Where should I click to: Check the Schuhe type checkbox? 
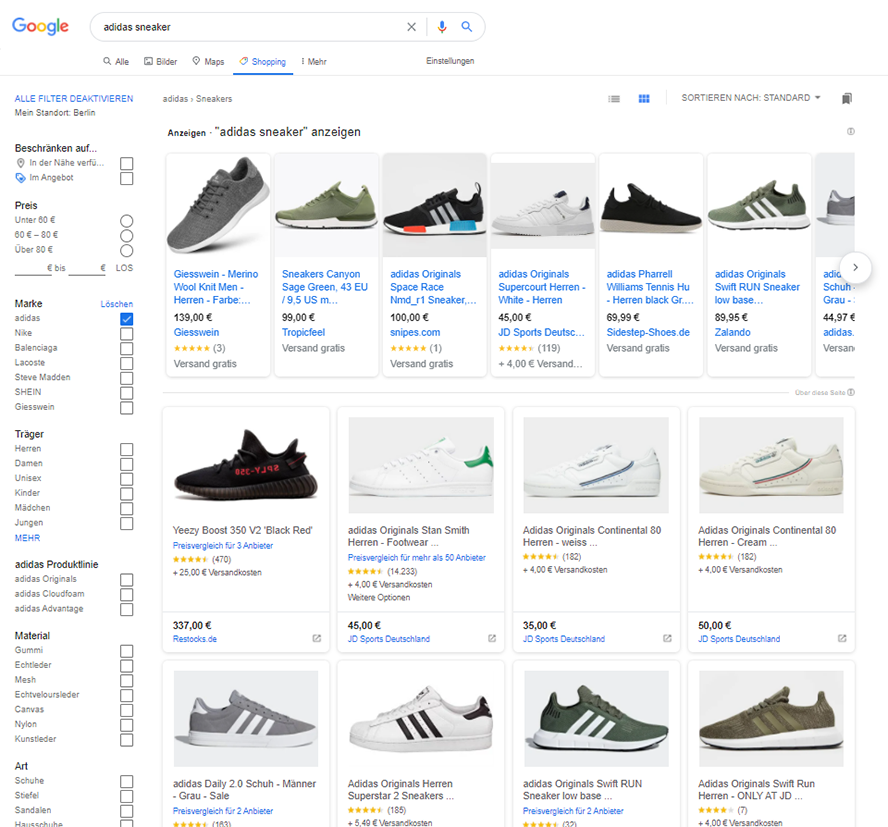tap(127, 781)
